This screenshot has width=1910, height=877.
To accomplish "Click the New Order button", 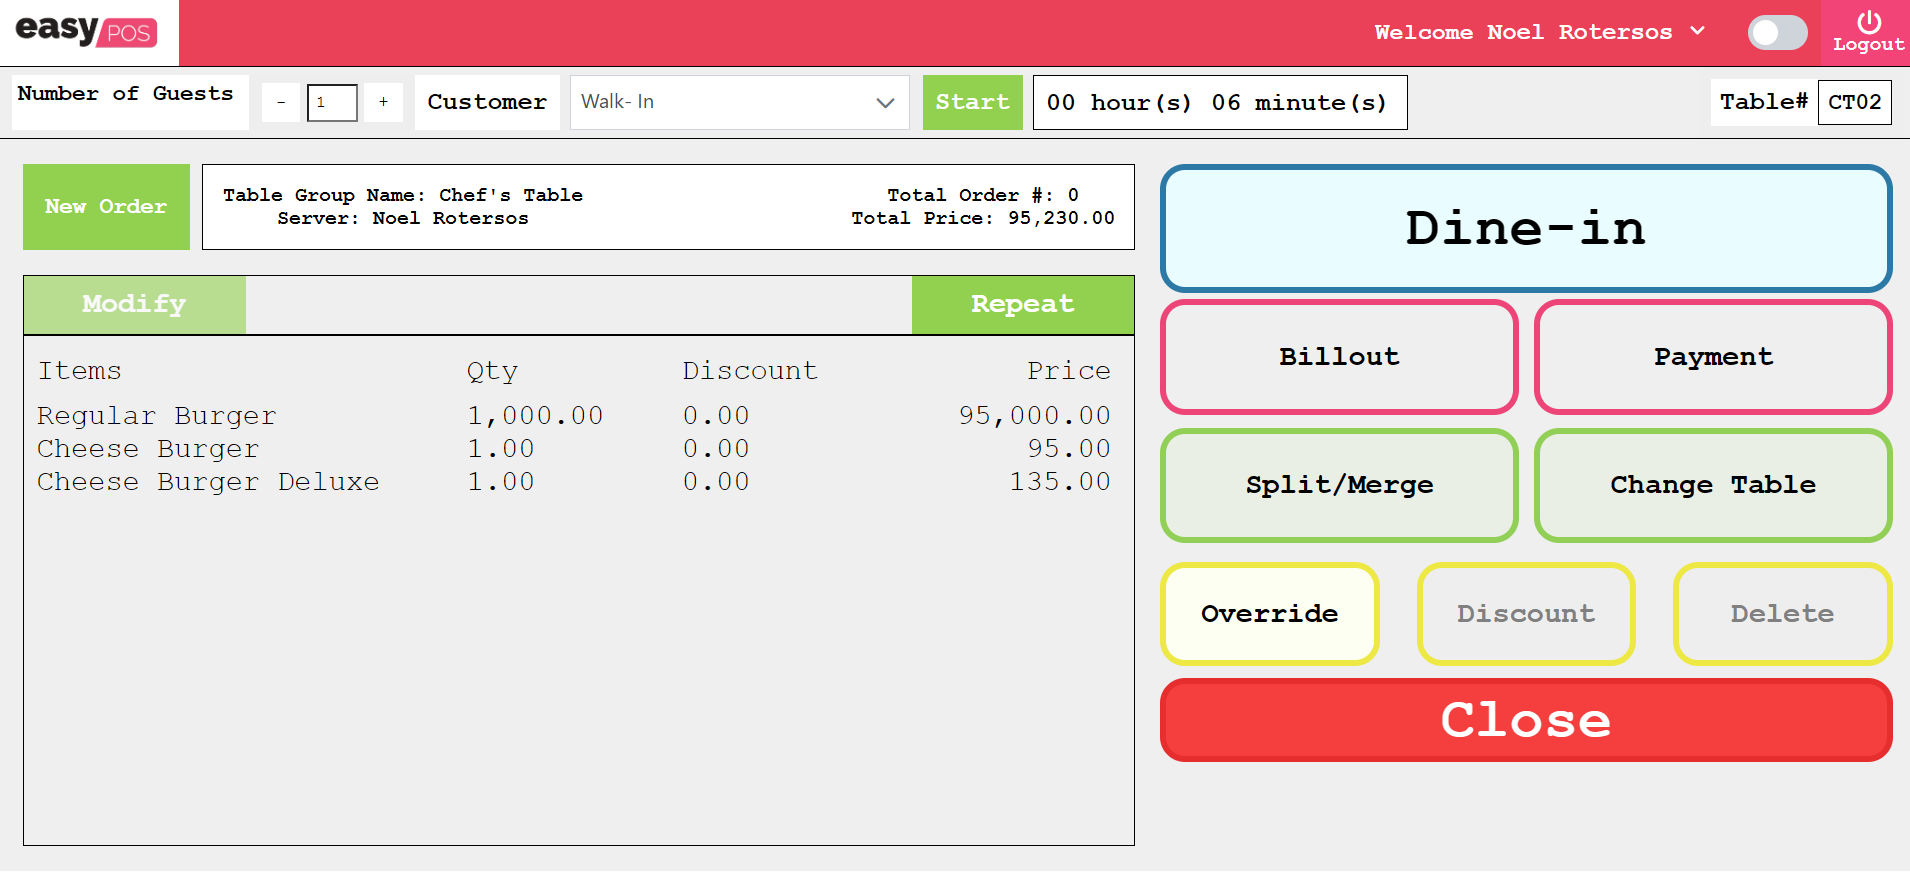I will pyautogui.click(x=106, y=207).
